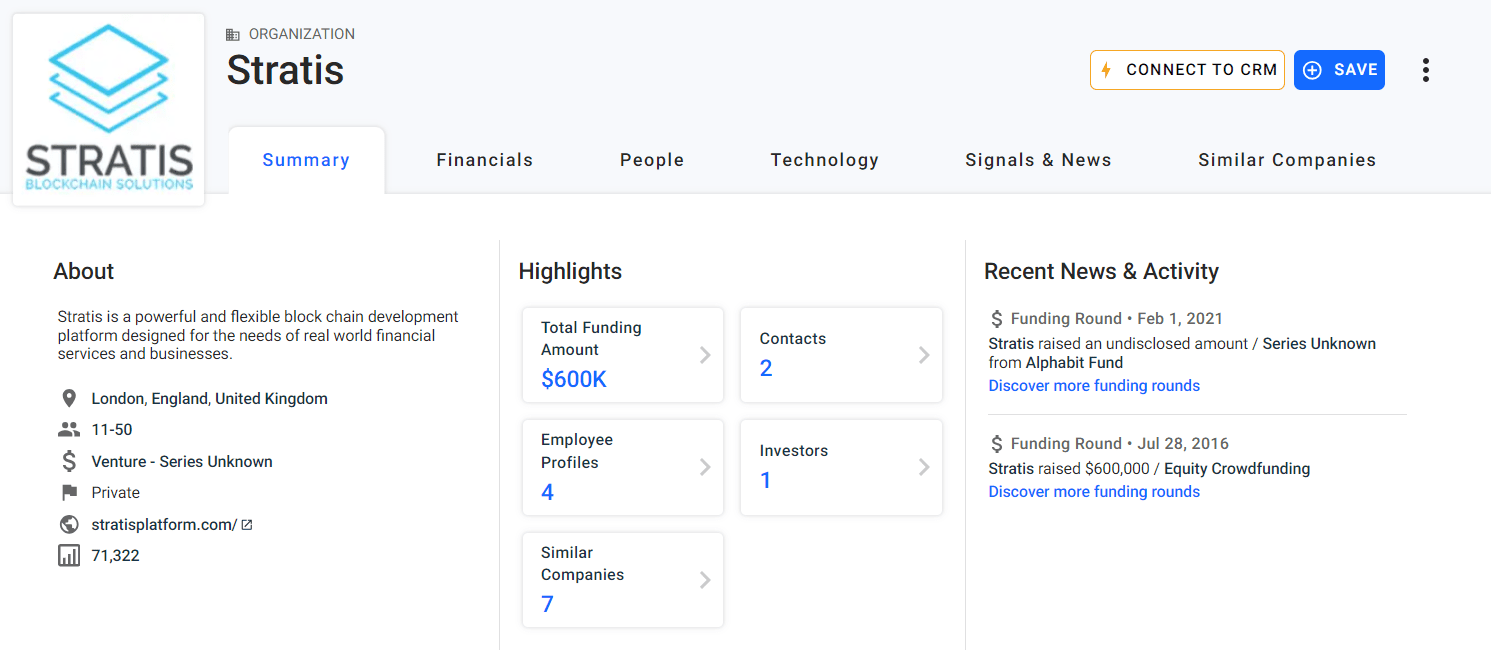Click the flag icon next to Private
Image resolution: width=1491 pixels, height=665 pixels.
(x=68, y=492)
